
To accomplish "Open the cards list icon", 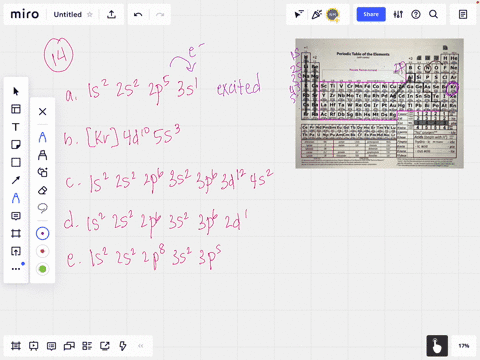I will pos(87,346).
